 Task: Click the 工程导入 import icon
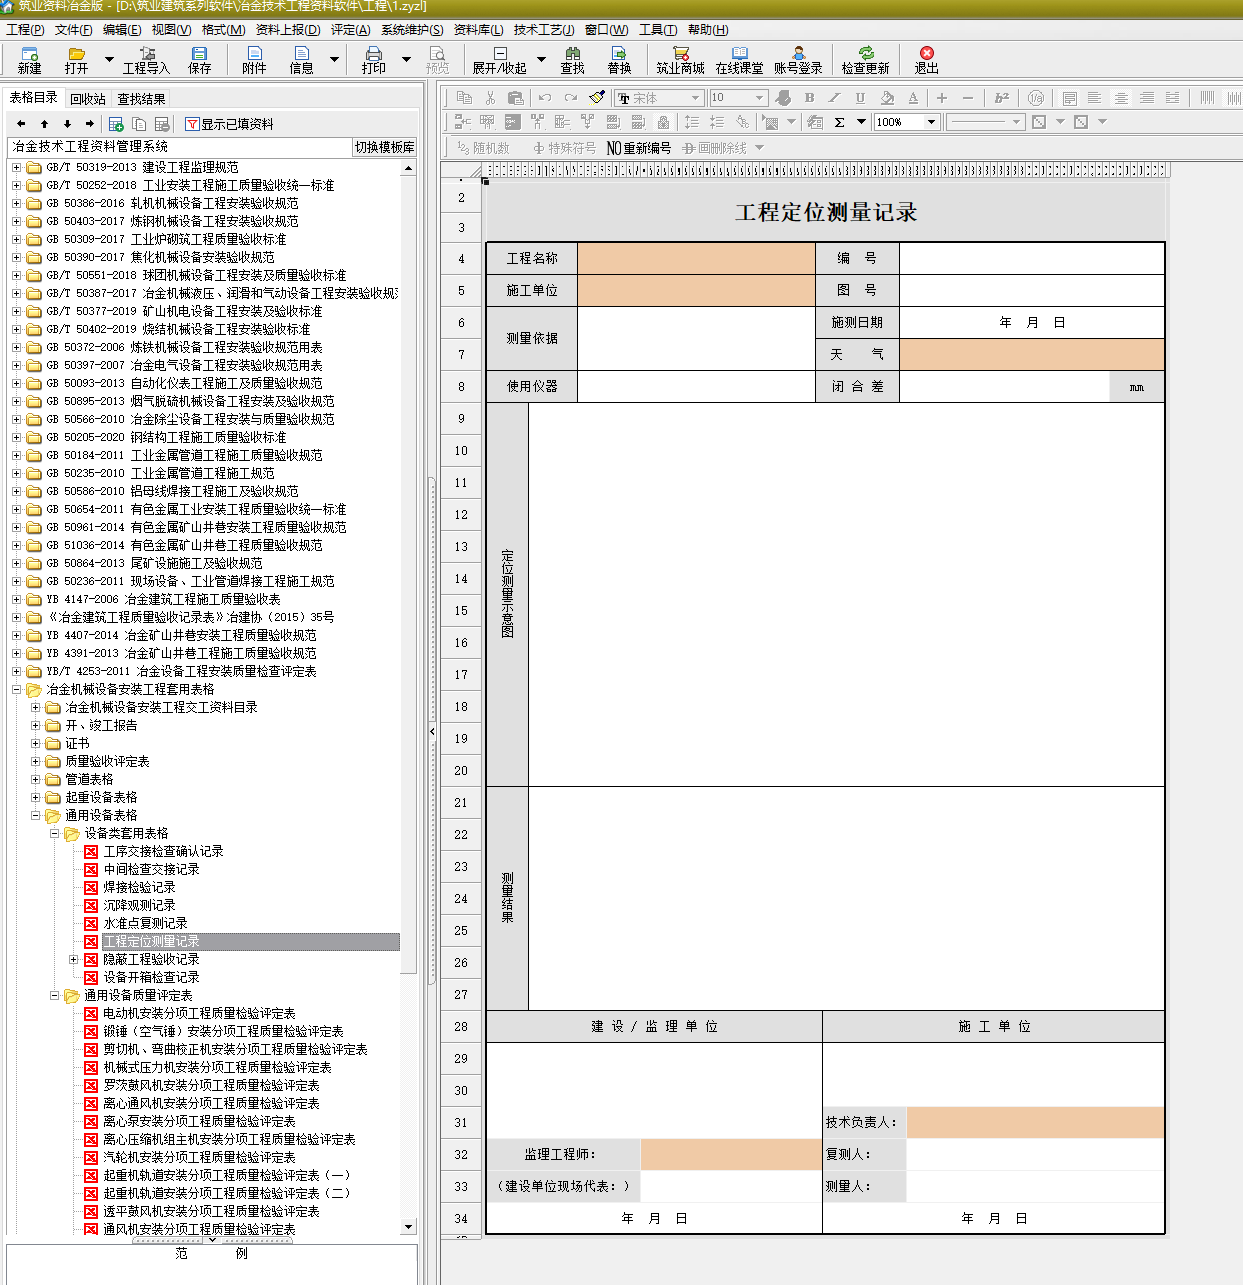tap(146, 60)
